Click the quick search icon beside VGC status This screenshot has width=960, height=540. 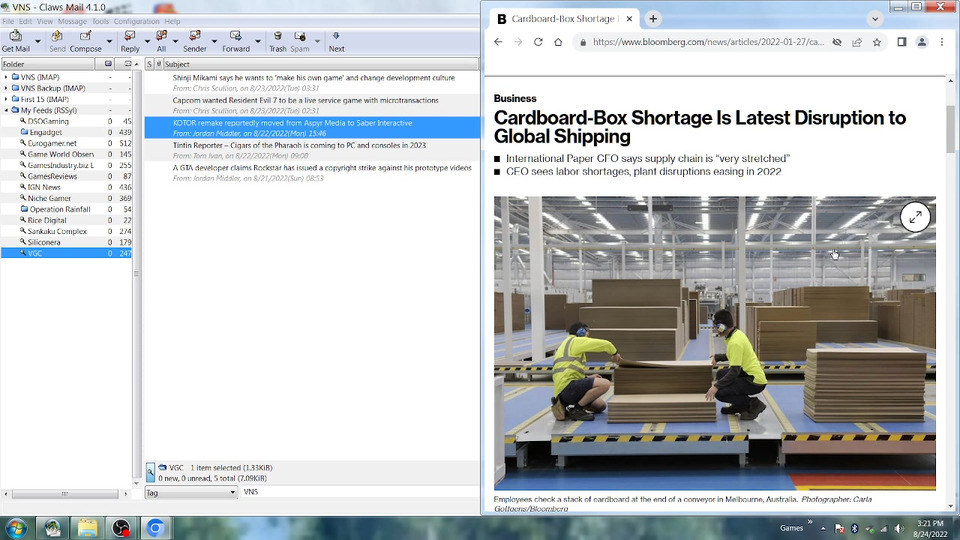coord(151,472)
